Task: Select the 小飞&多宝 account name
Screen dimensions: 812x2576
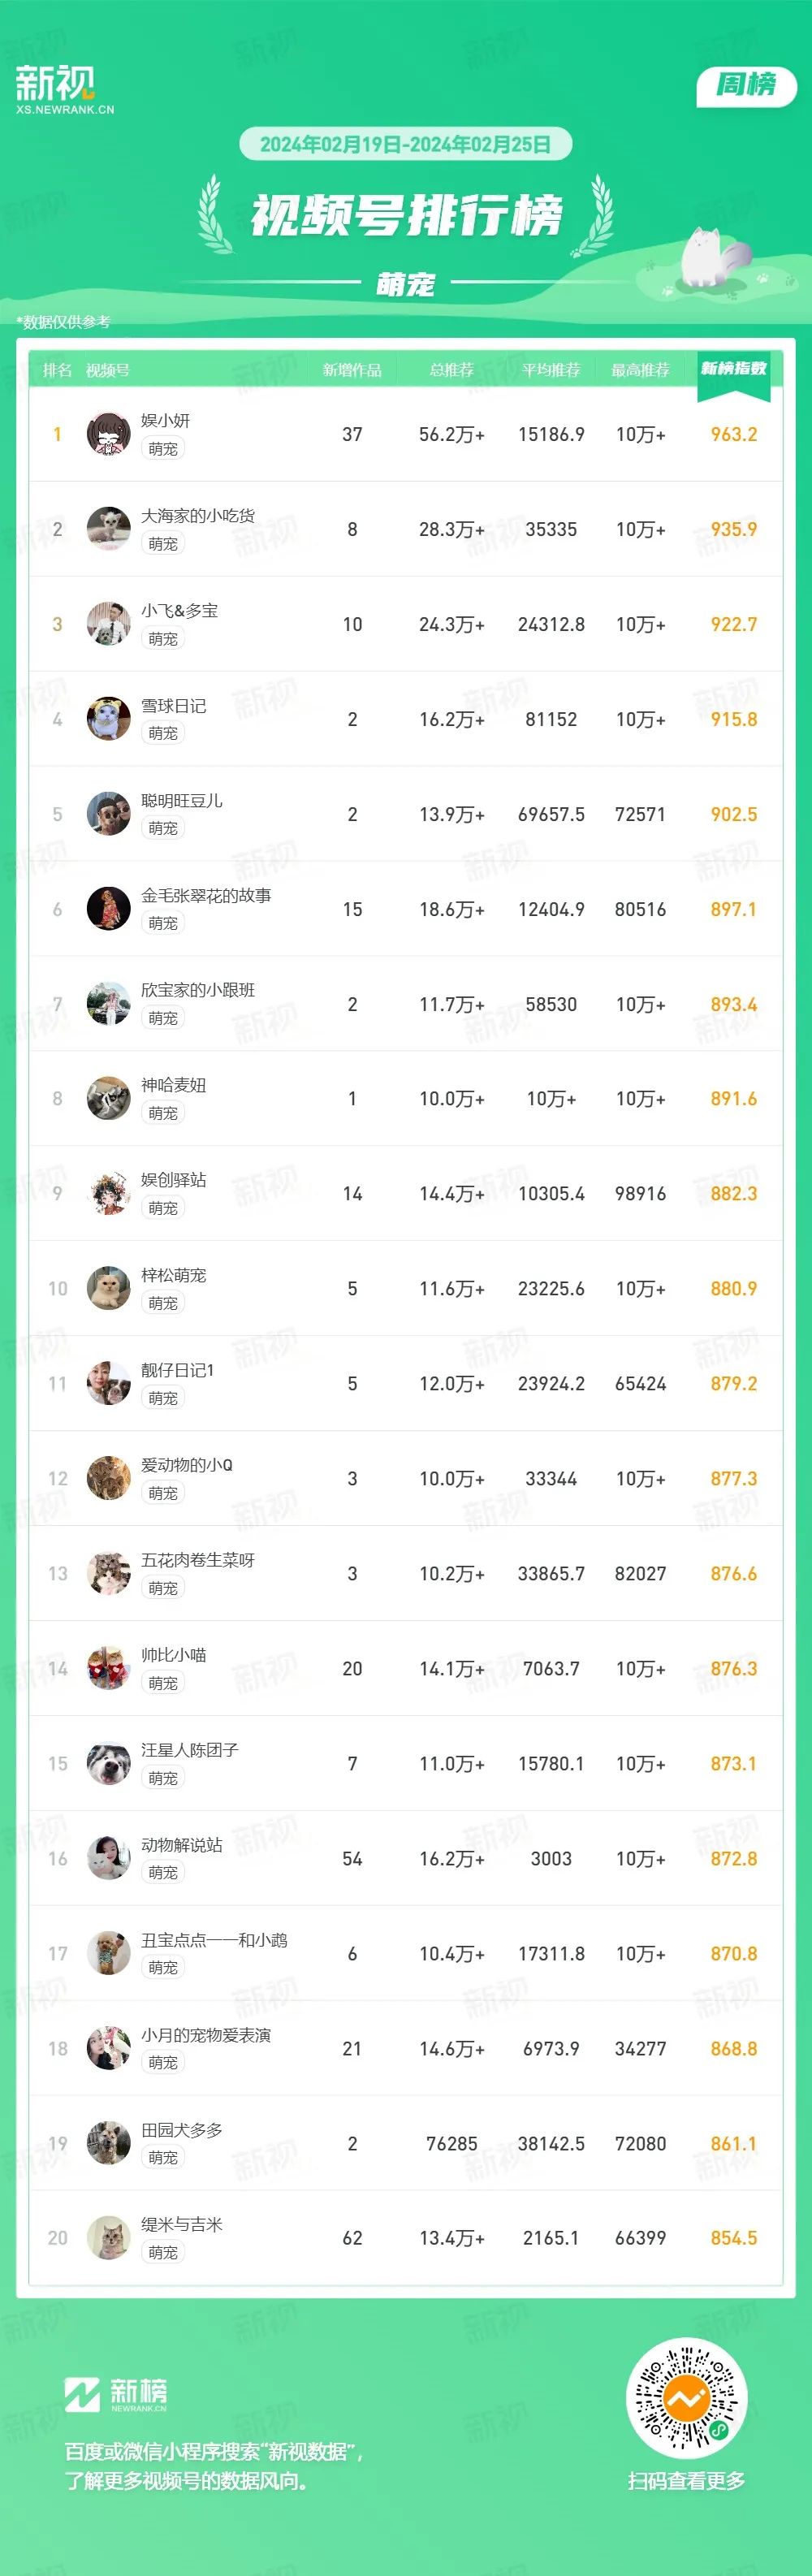Action: point(179,610)
